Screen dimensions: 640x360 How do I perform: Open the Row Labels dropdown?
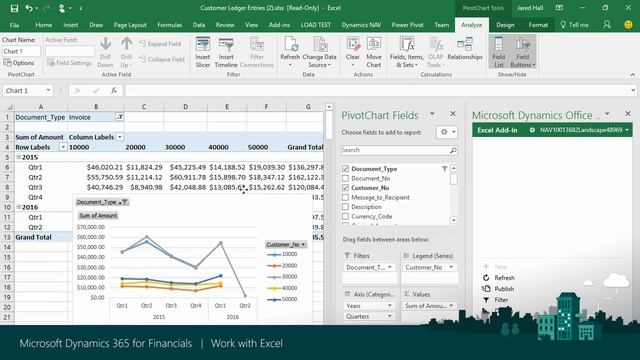[x=63, y=147]
